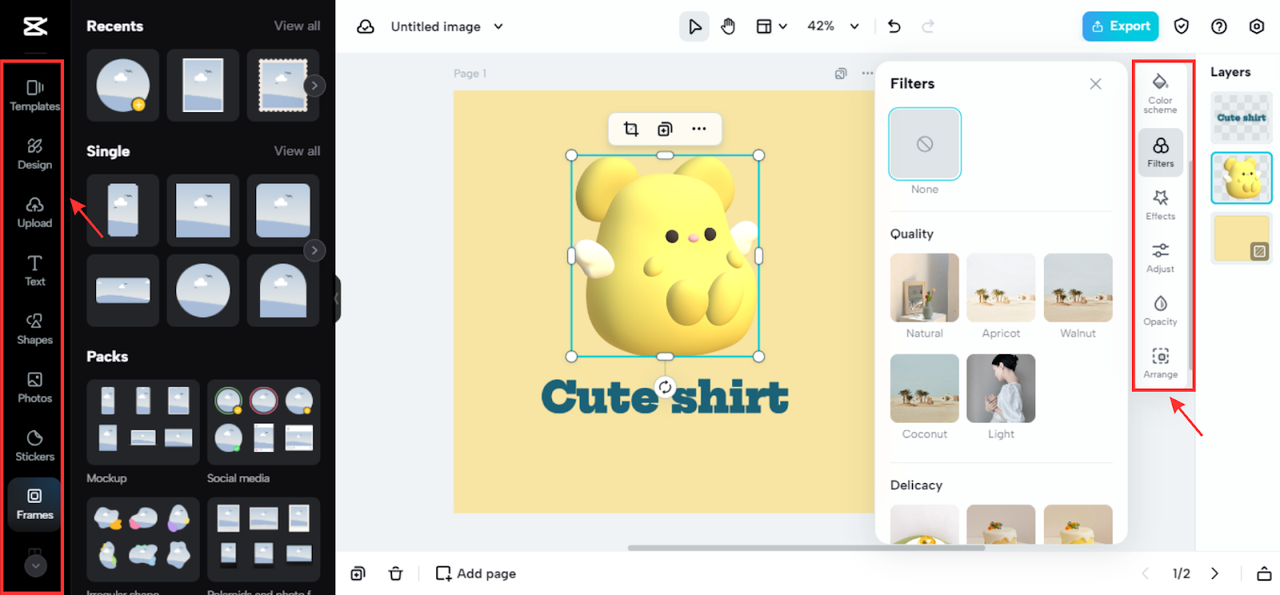Viewport: 1280px width, 595px height.
Task: Open the Templates sidebar panel
Action: coord(35,95)
